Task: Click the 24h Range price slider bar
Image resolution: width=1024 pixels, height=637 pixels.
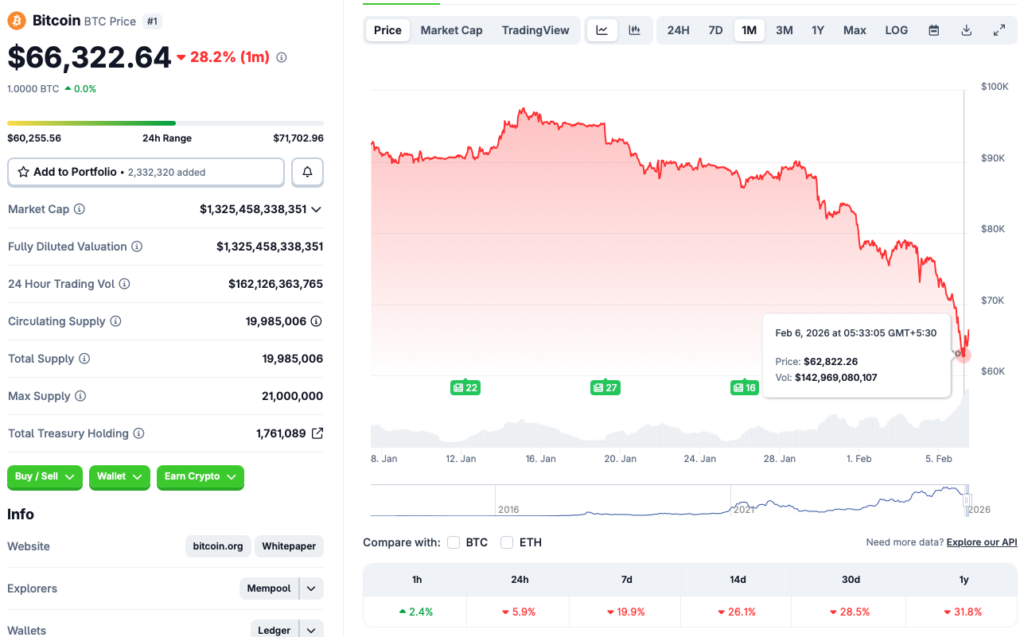Action: pos(165,123)
